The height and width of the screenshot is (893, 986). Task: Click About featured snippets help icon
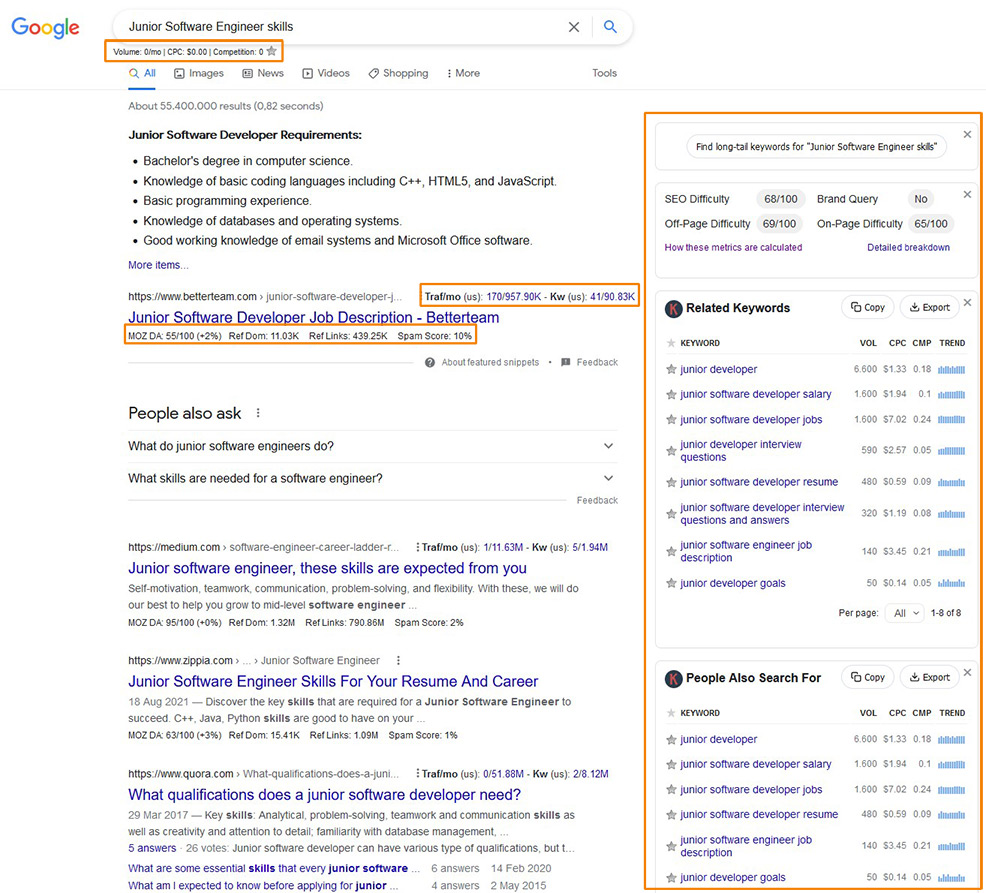[429, 362]
